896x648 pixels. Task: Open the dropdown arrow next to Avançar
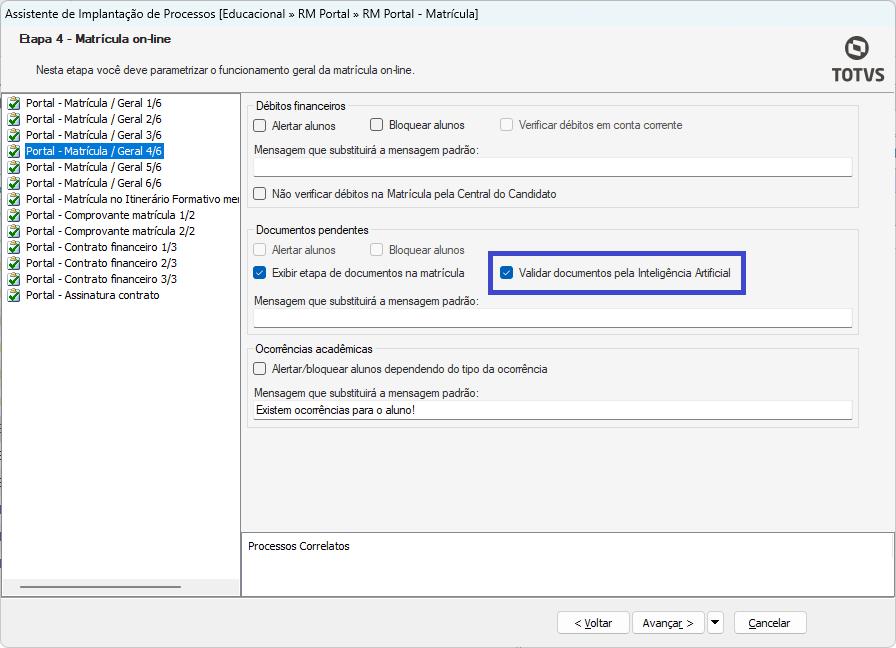click(x=715, y=622)
